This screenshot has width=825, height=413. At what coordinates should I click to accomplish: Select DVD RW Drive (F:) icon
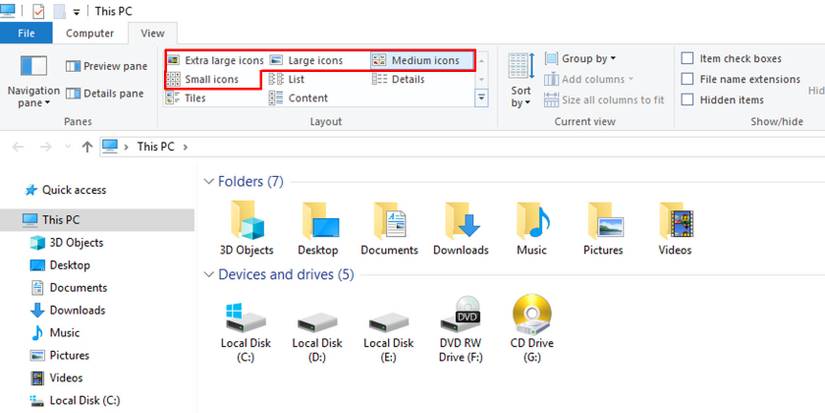tap(460, 314)
